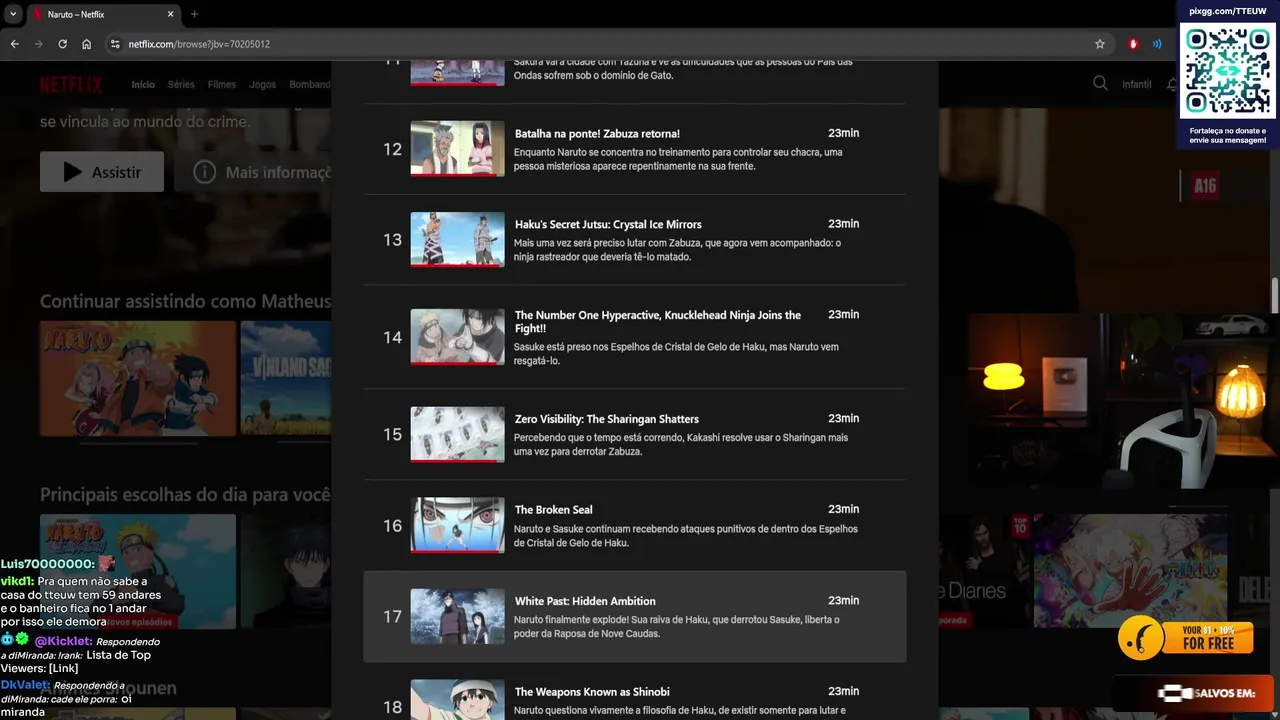Play episode 17 White Past thumbnail
The image size is (1280, 720).
tap(457, 616)
